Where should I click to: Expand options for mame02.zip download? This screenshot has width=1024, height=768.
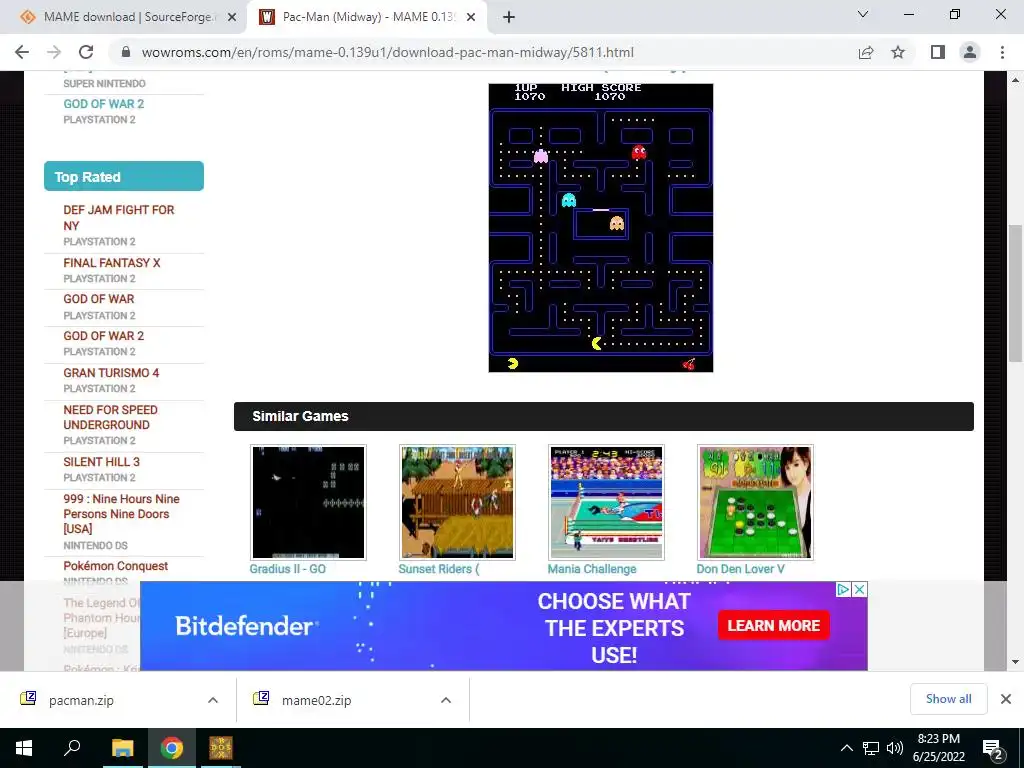[x=446, y=700]
